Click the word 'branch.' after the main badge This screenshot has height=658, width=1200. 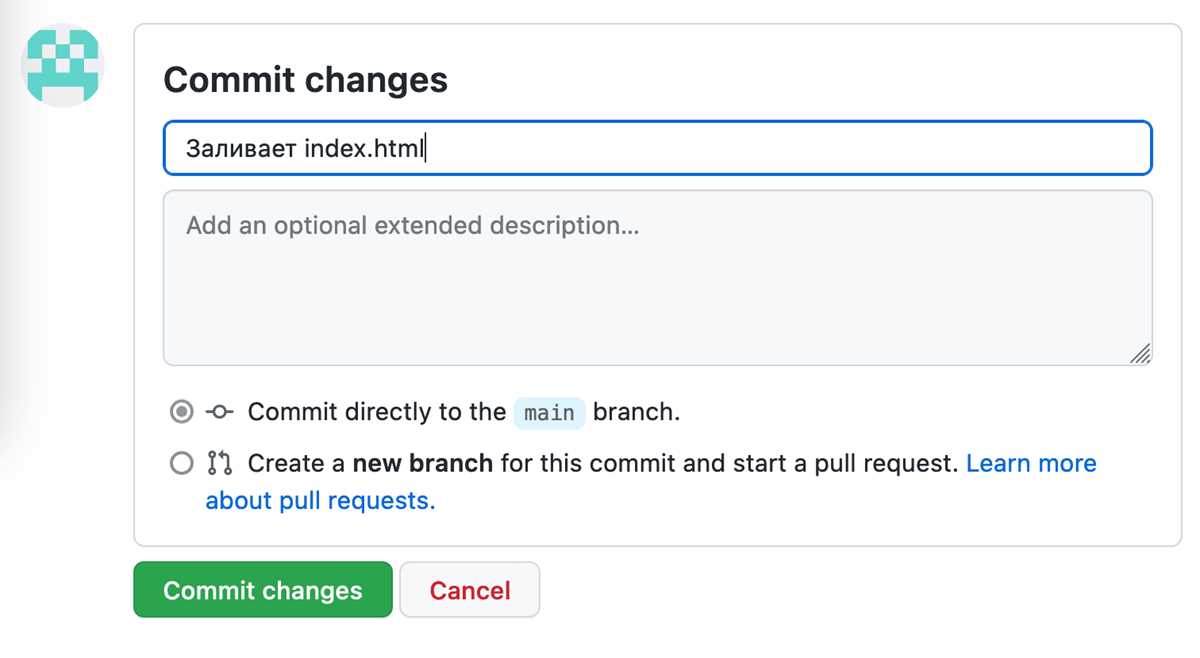[x=636, y=411]
